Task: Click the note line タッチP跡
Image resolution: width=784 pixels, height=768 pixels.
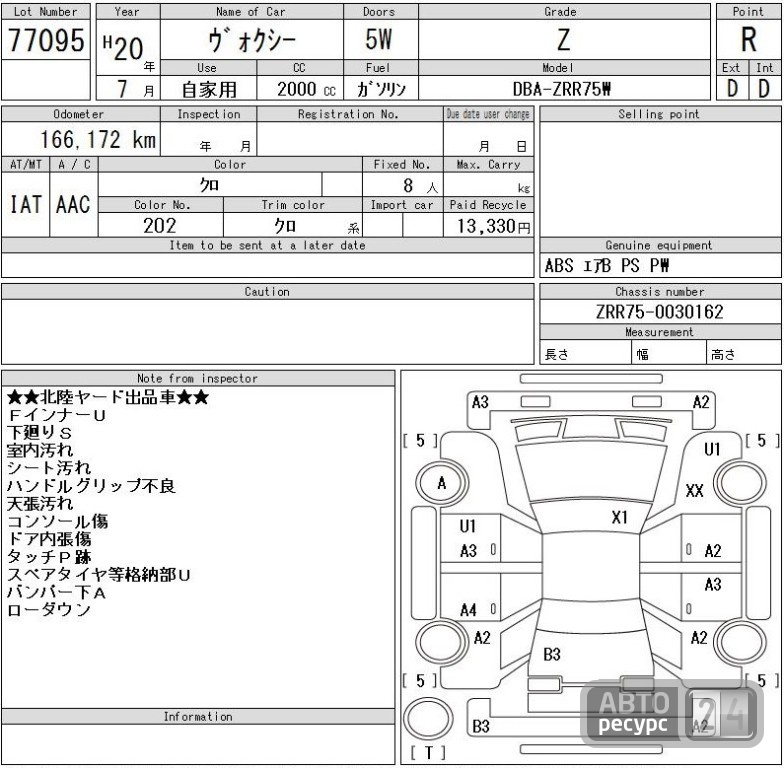Action: [49, 556]
